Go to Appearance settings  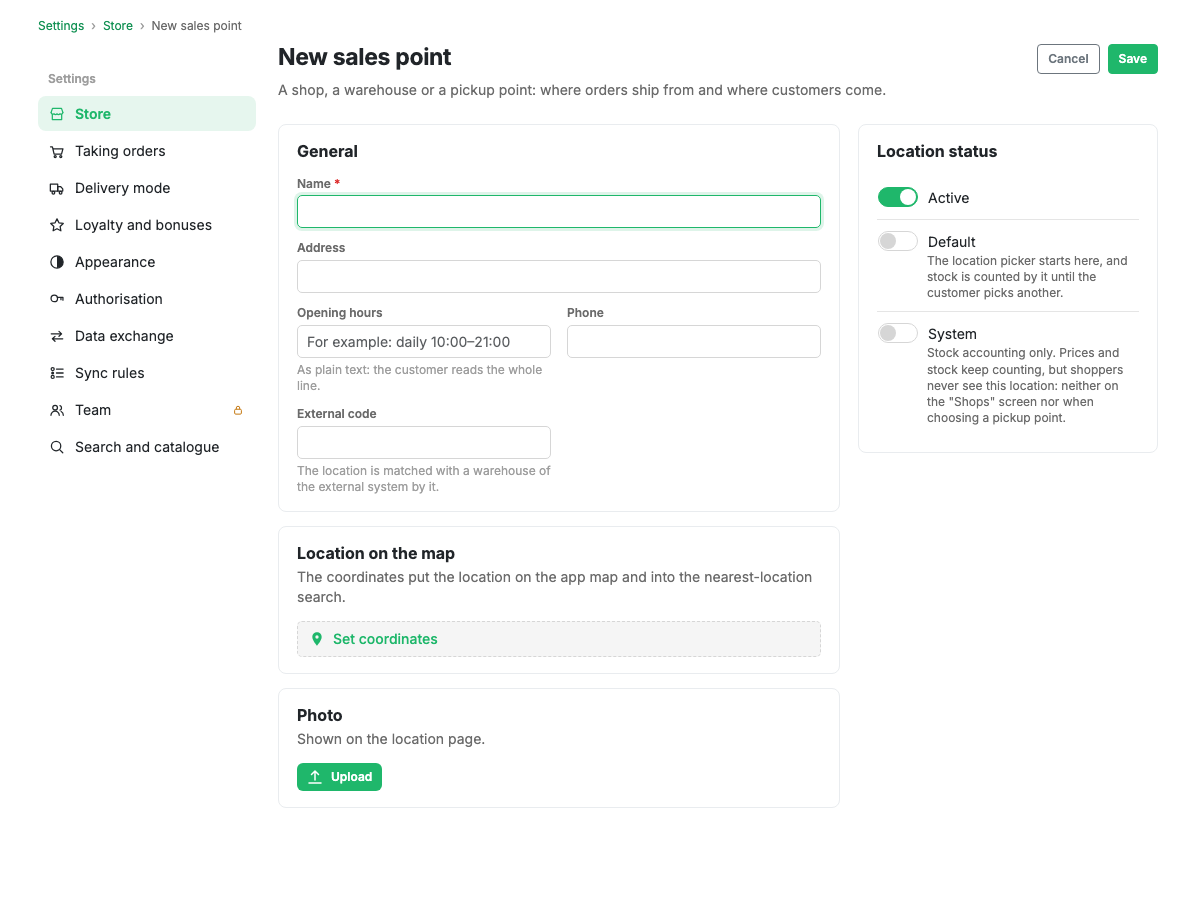[146, 262]
